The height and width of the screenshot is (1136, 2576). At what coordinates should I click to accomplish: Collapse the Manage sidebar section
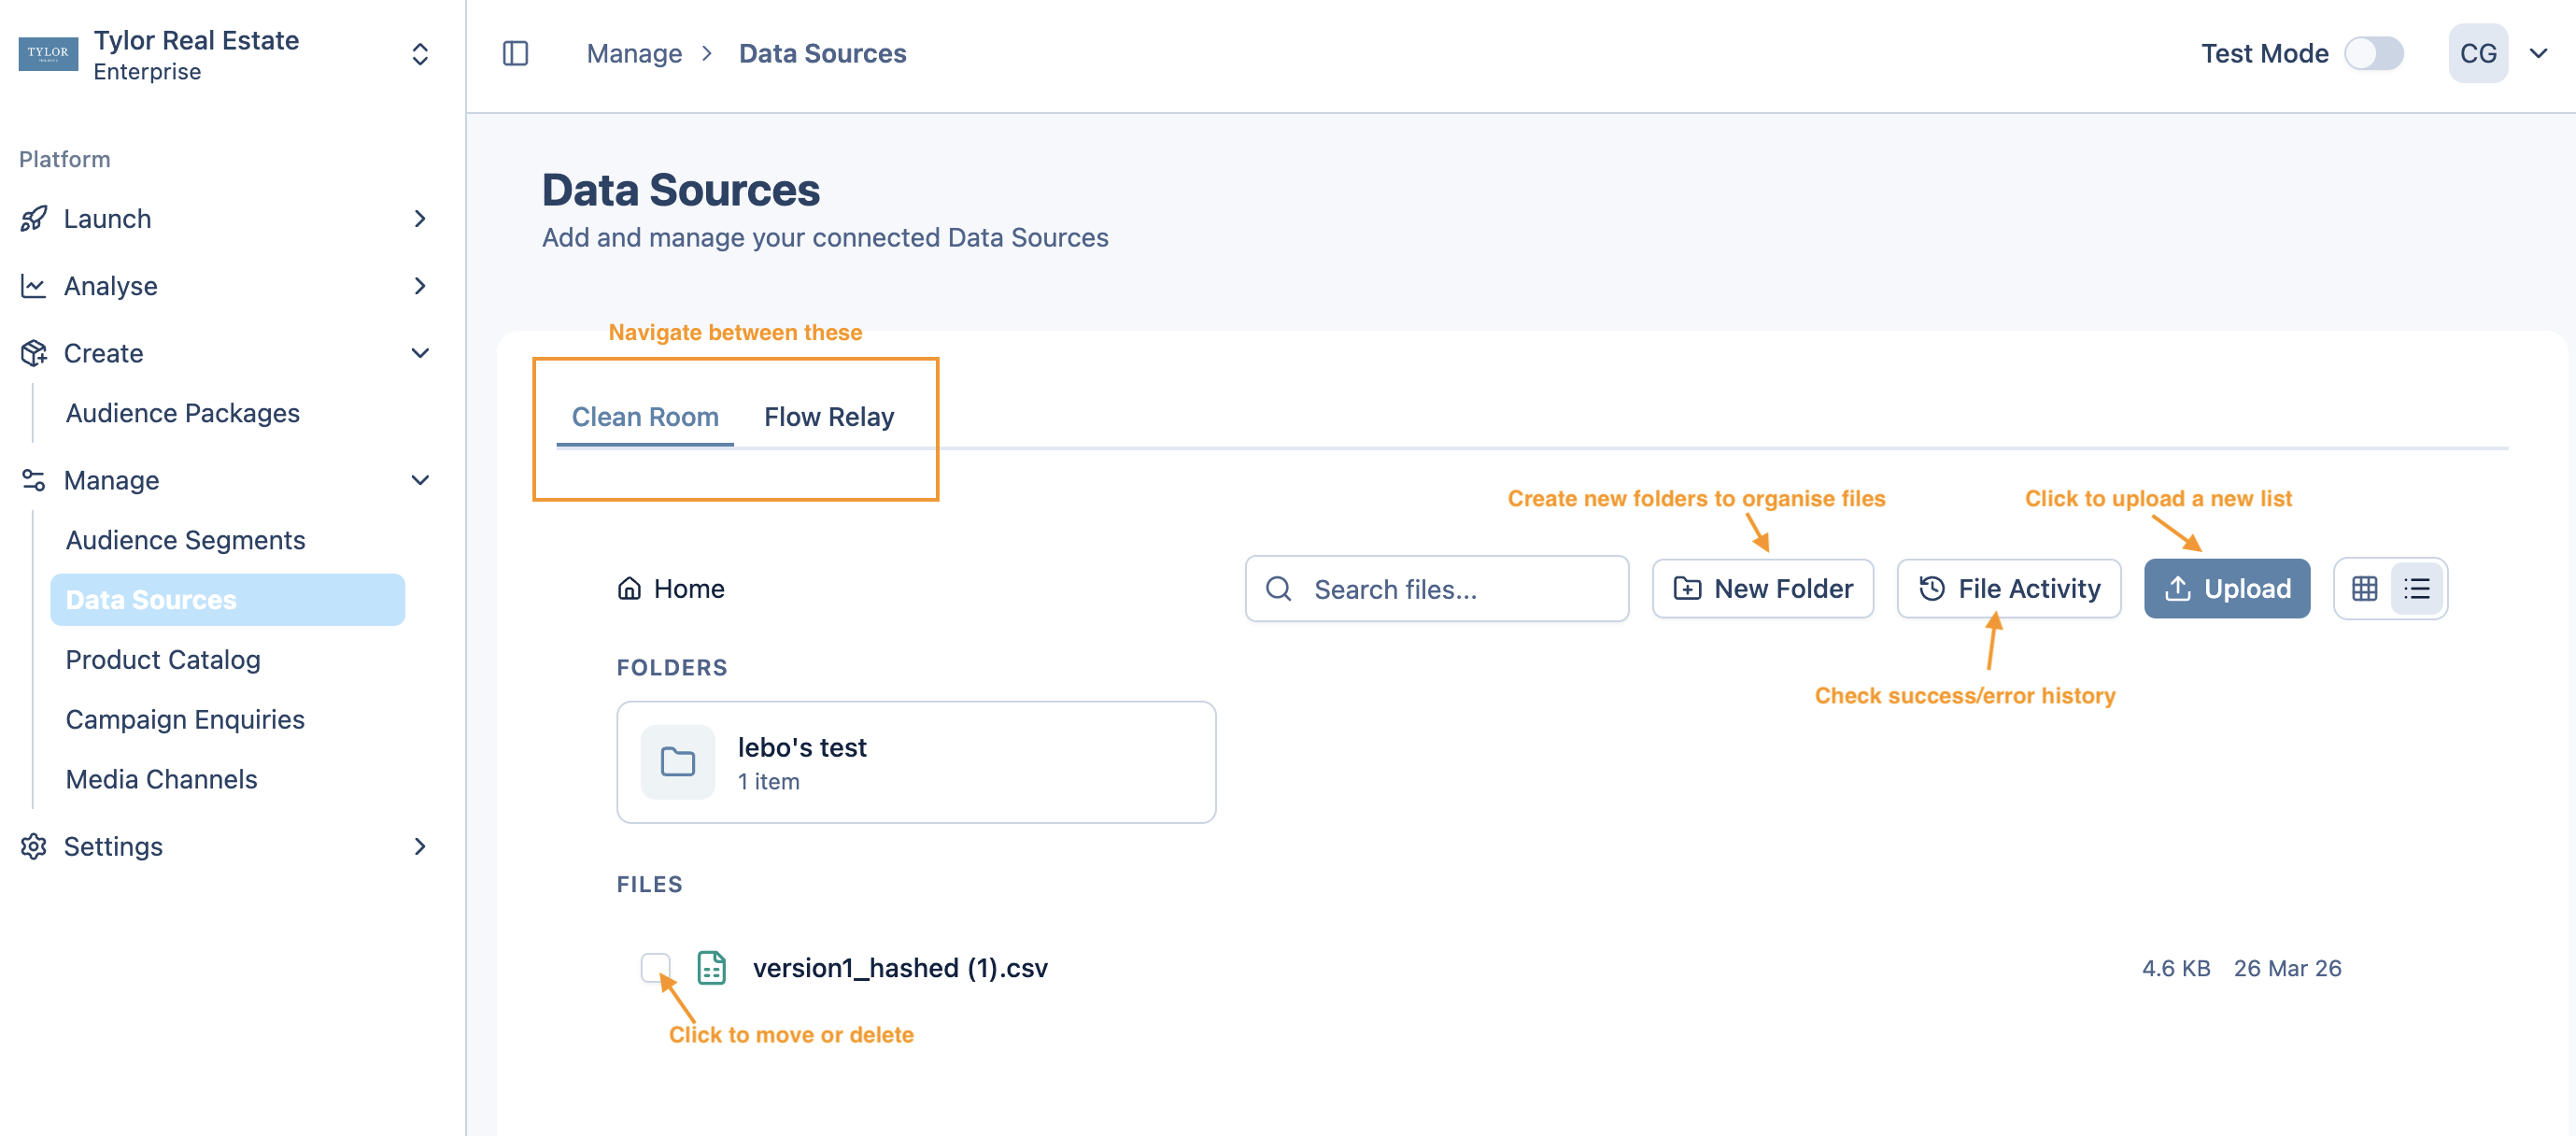pos(420,480)
